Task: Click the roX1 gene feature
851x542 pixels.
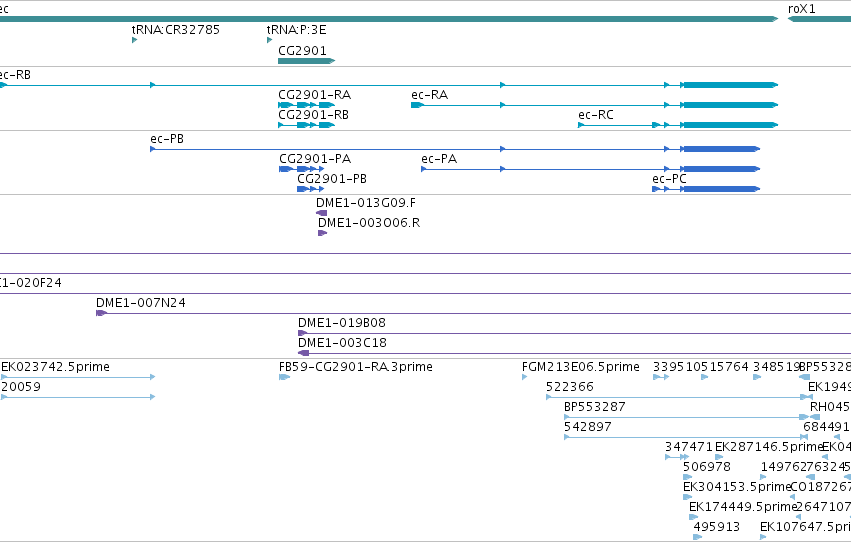Action: [x=819, y=19]
